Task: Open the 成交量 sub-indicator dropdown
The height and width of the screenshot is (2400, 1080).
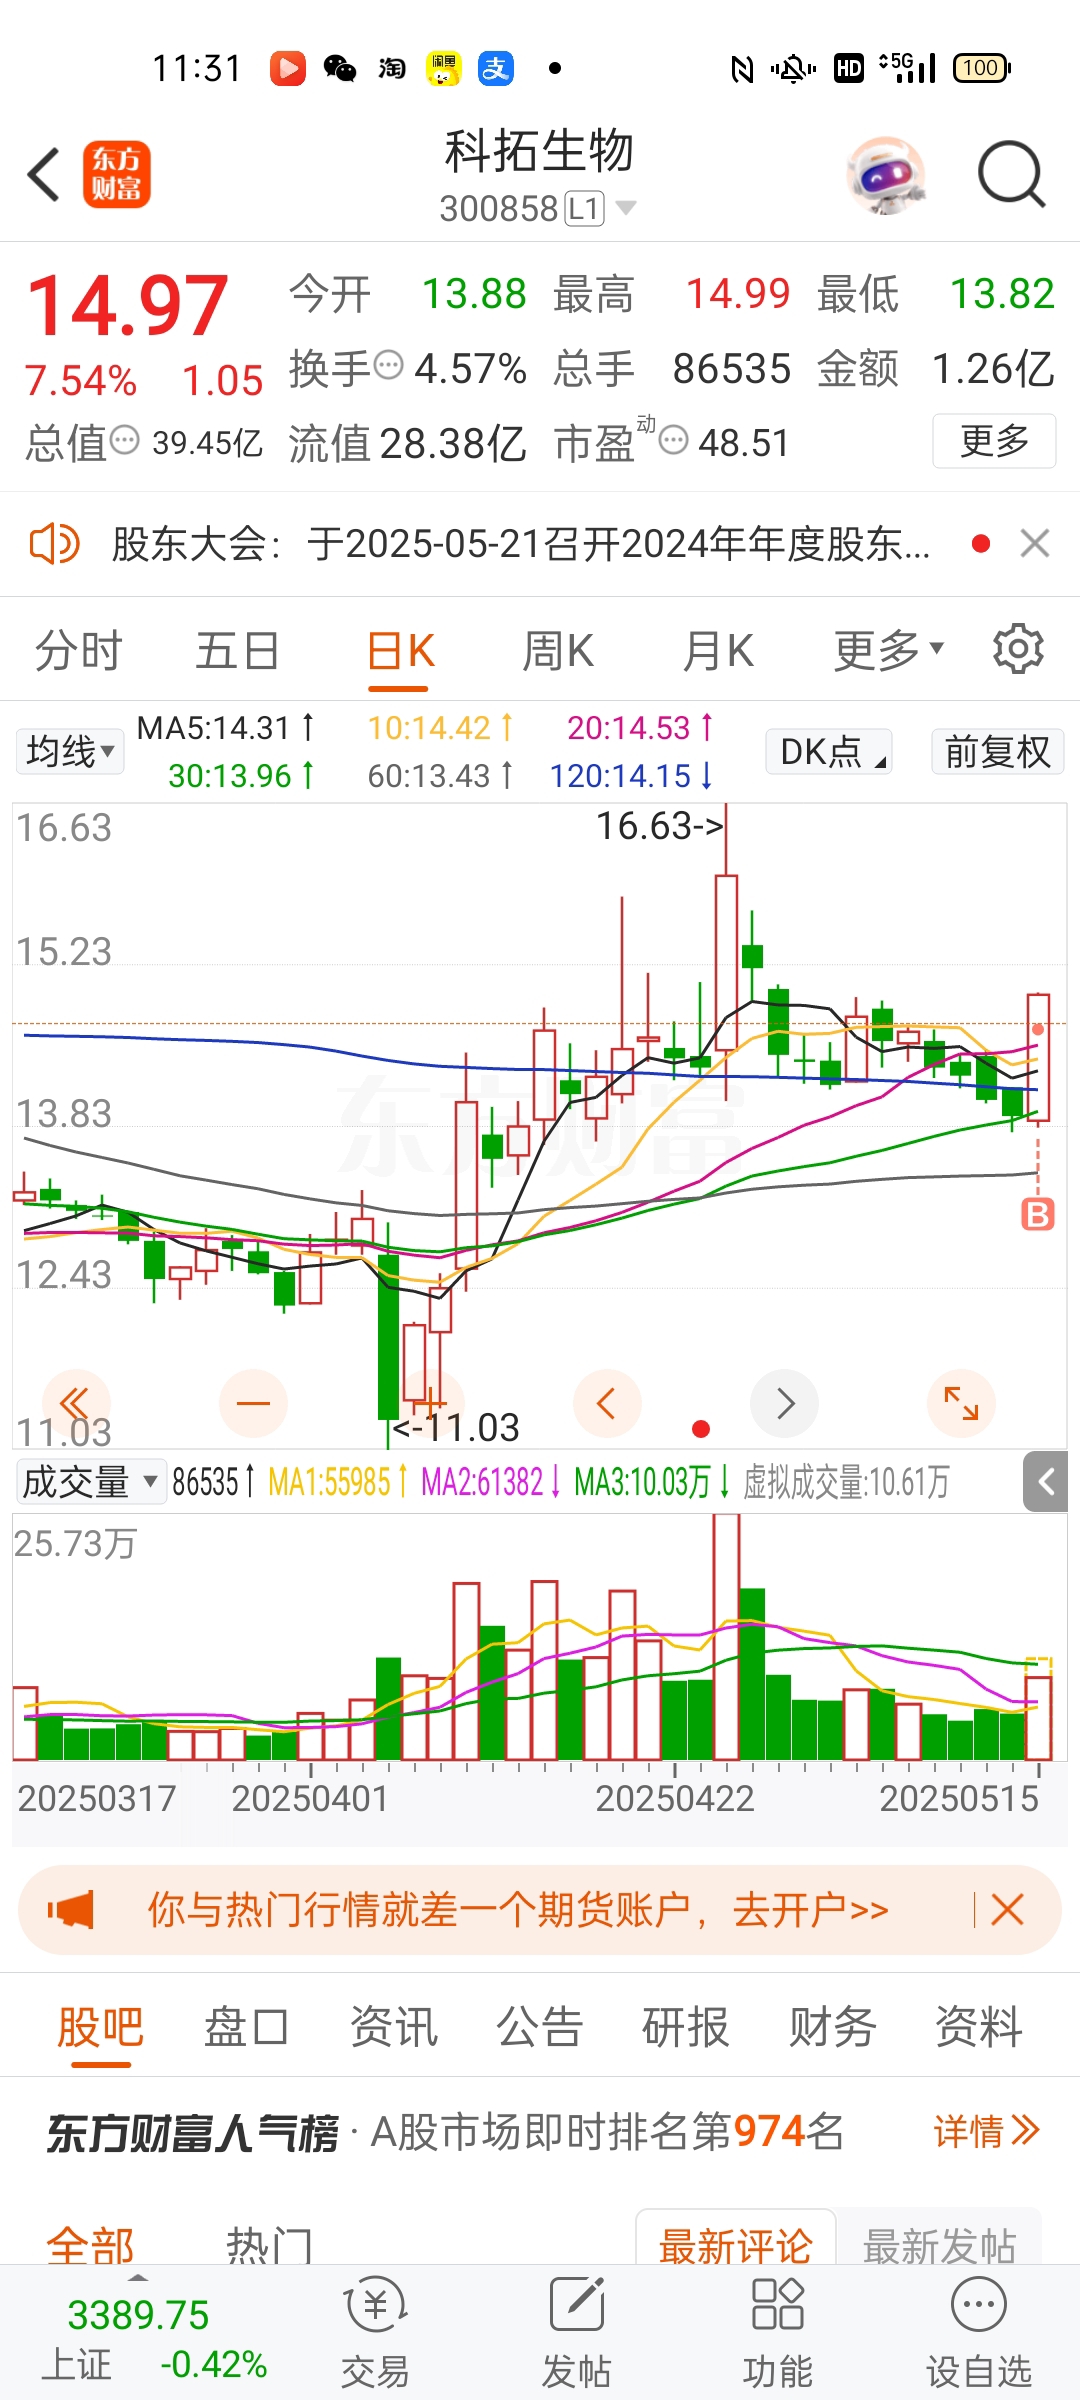Action: click(x=90, y=1481)
